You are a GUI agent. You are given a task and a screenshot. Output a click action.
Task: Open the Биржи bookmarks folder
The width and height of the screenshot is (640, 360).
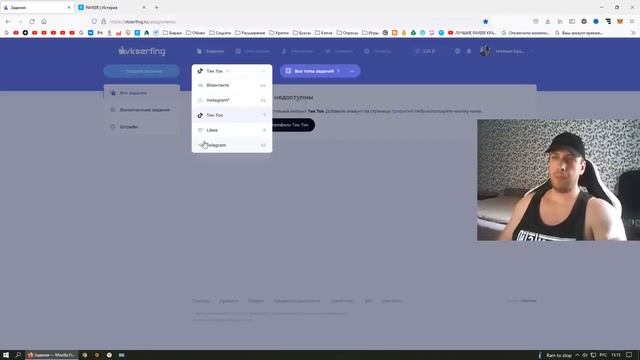point(172,33)
